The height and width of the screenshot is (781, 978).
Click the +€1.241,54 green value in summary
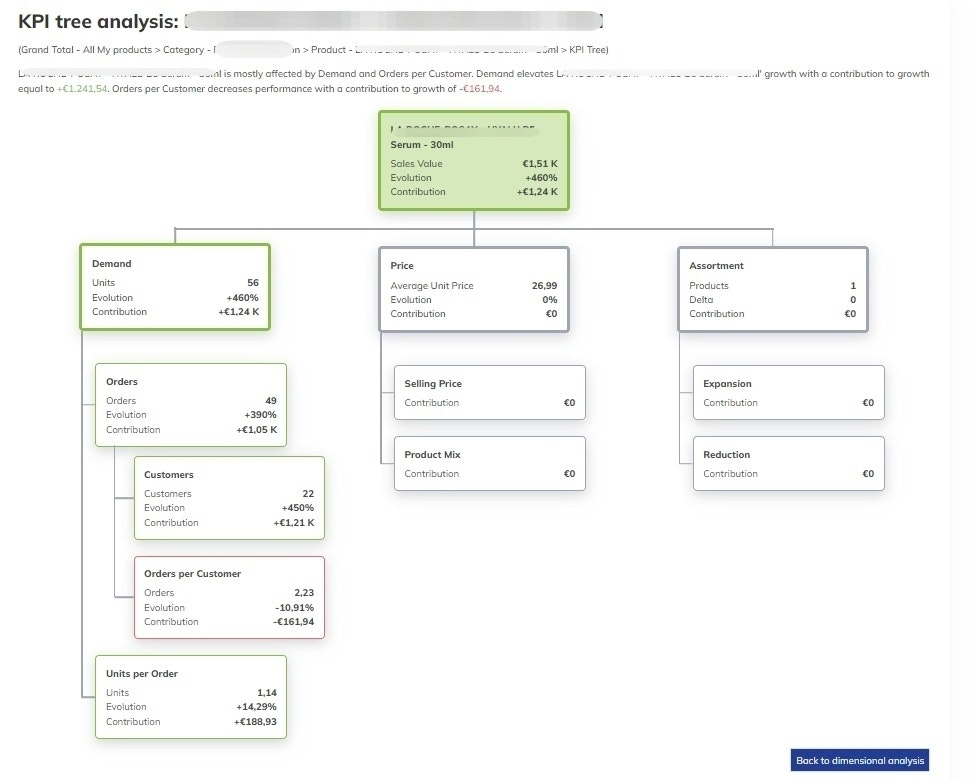[82, 89]
